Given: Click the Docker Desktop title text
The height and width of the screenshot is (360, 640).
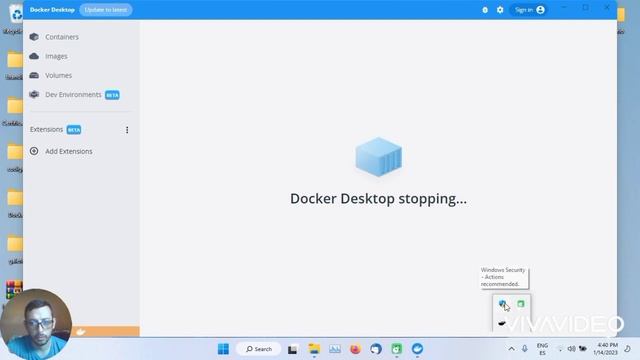Looking at the screenshot, I should 52,10.
